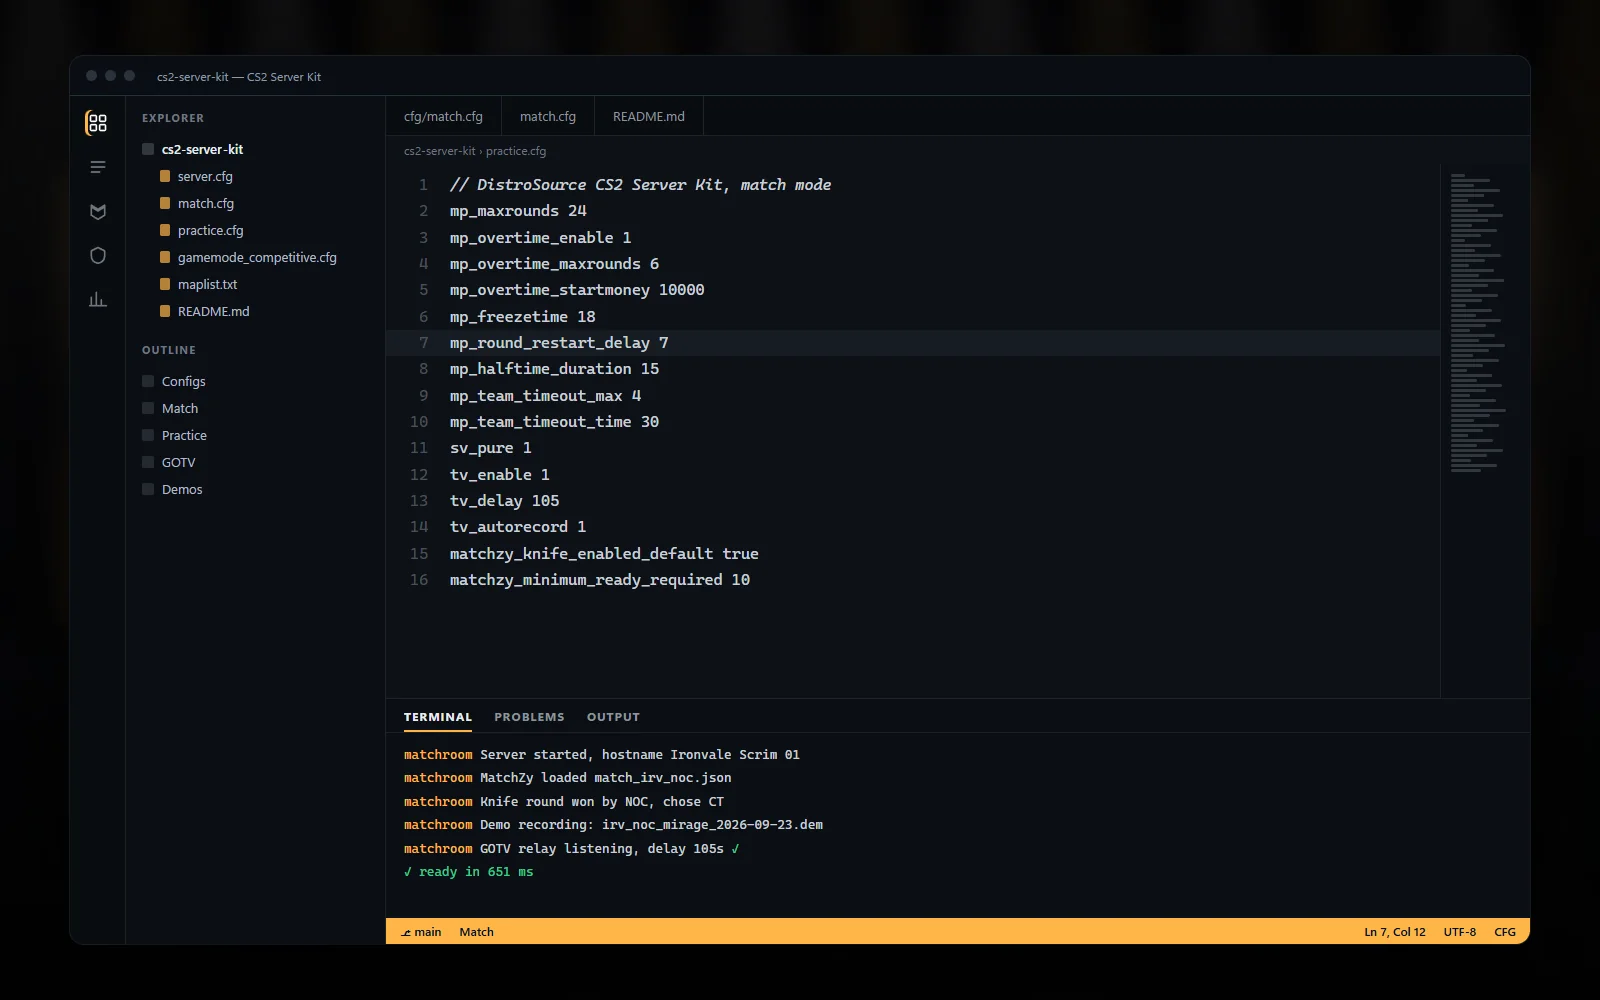Jump to Configs in the outline
Screen dimensions: 1600x1000
184,381
